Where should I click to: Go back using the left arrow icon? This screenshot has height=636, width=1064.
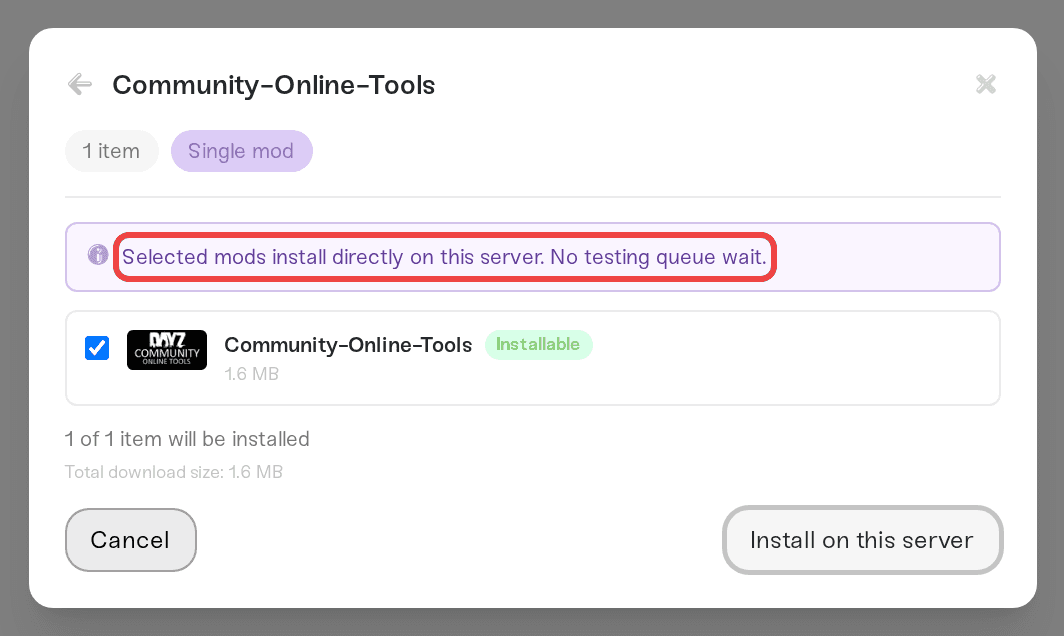(x=80, y=85)
